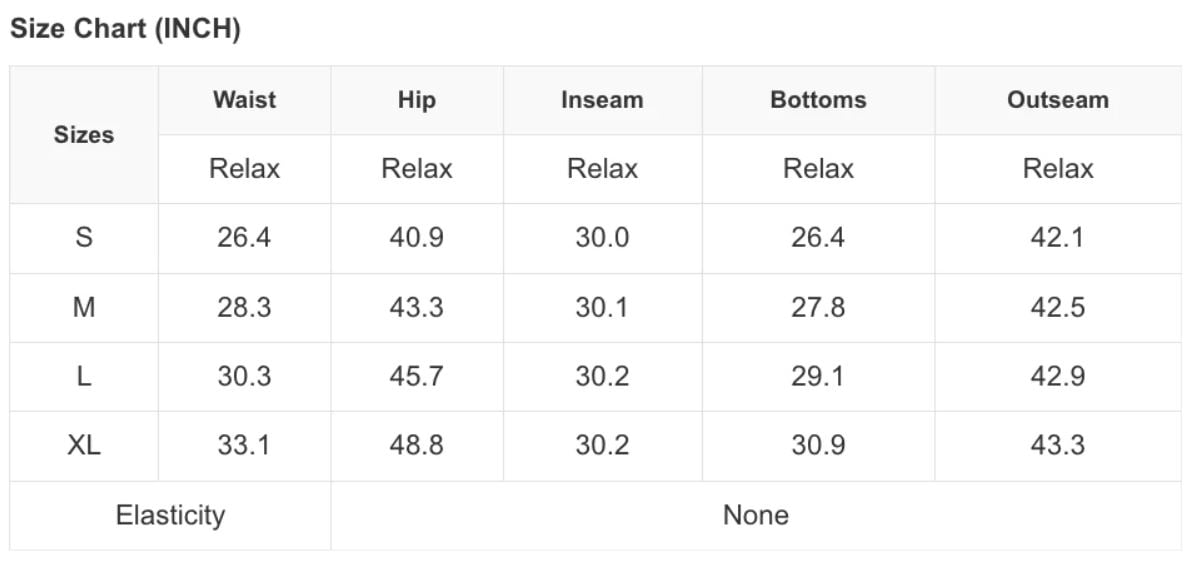The image size is (1195, 562).
Task: Select the Outseam column header
Action: [1058, 100]
